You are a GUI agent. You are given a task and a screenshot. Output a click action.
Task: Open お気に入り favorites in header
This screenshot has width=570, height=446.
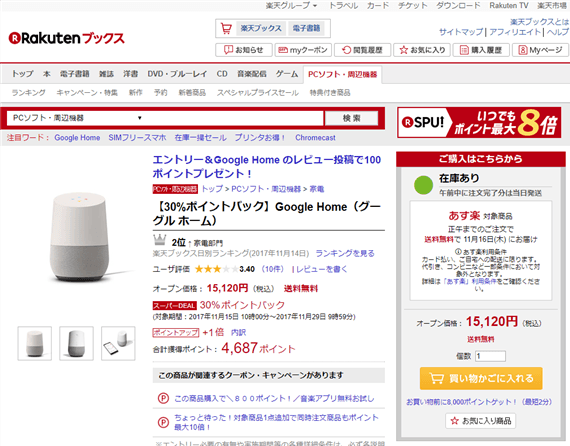click(422, 50)
